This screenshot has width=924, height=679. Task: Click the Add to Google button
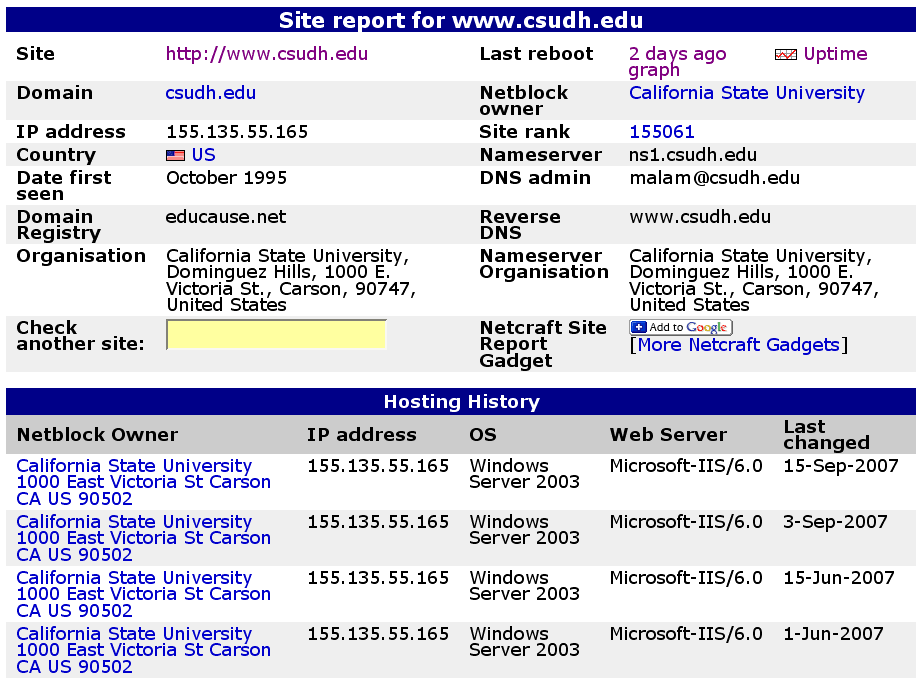[681, 327]
